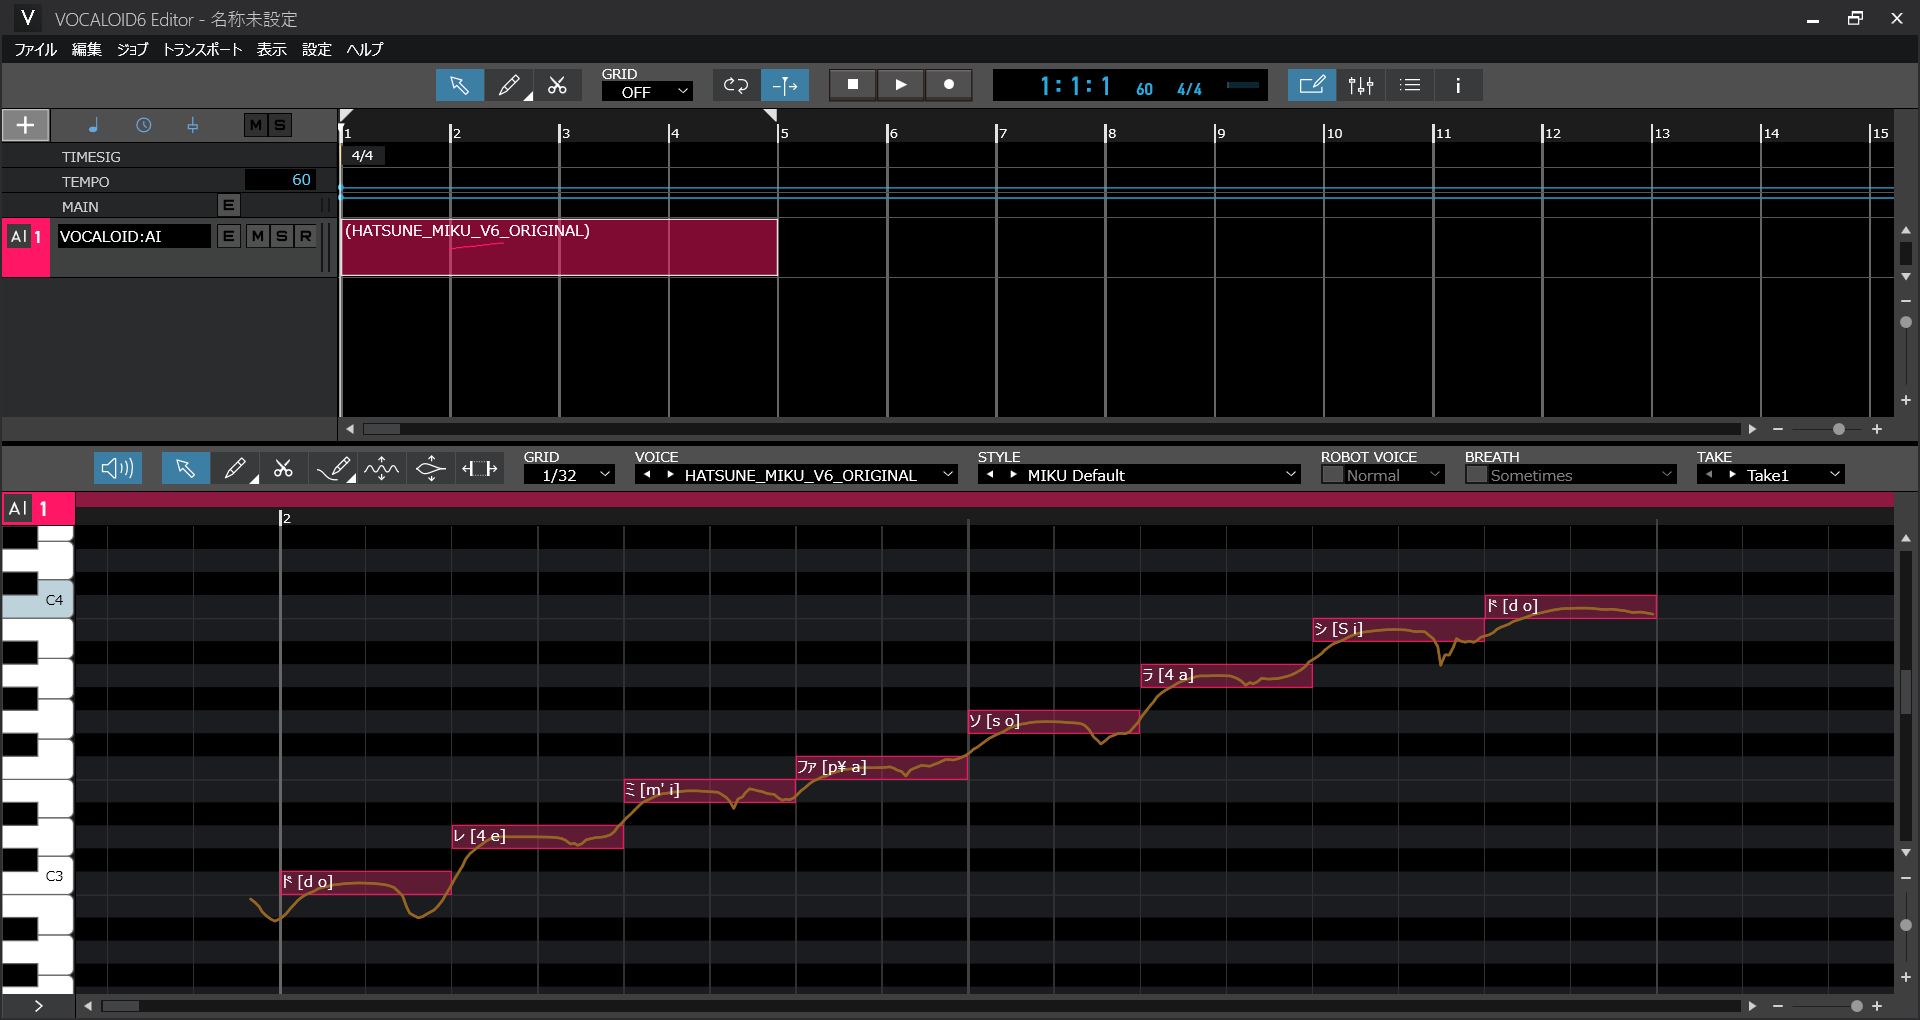1920x1020 pixels.
Task: Select the ファ [p¥ a] note
Action: coord(881,767)
